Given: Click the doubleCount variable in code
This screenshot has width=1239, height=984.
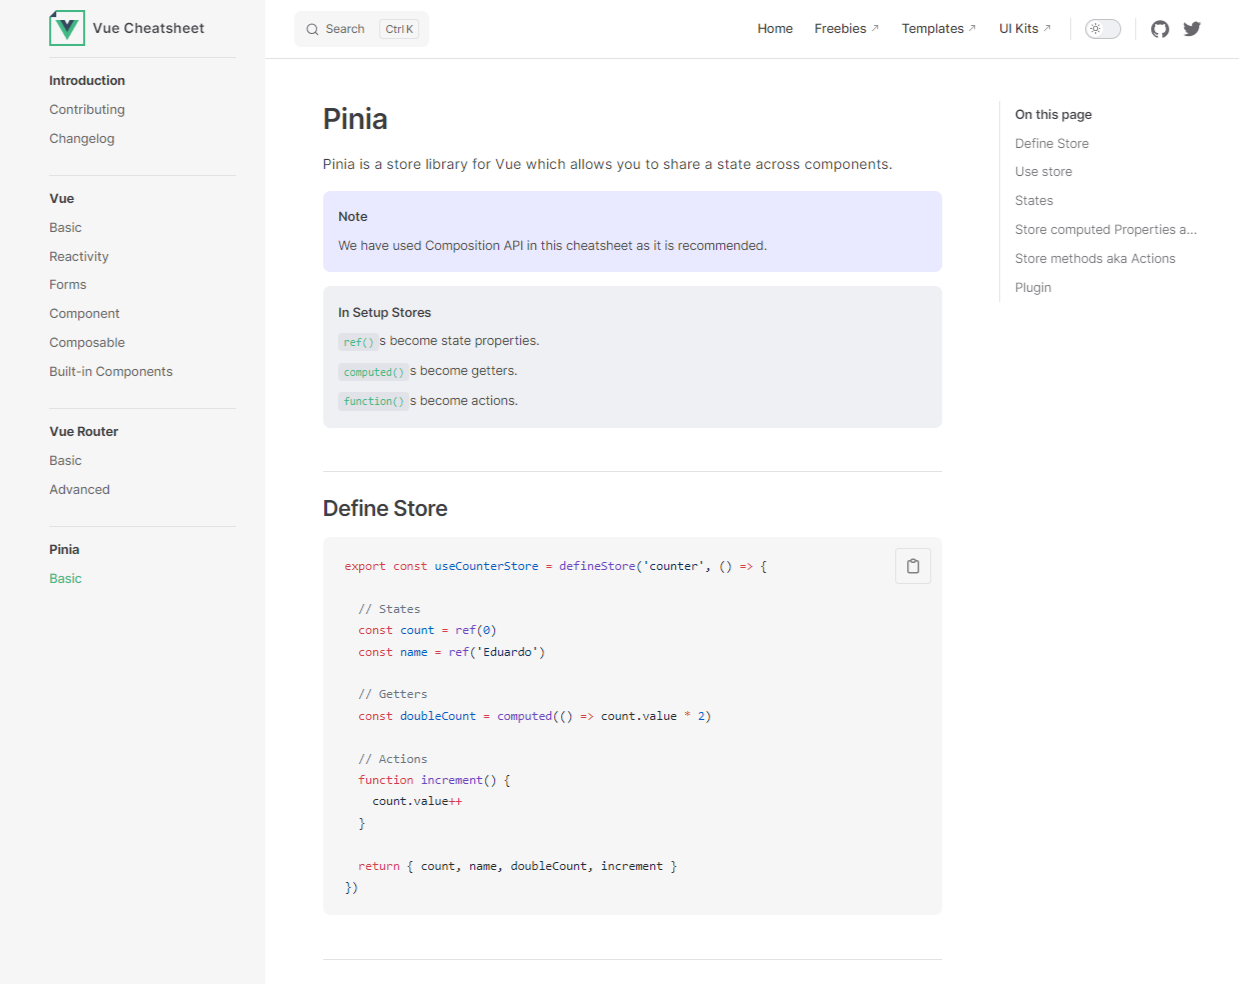Looking at the screenshot, I should [438, 716].
